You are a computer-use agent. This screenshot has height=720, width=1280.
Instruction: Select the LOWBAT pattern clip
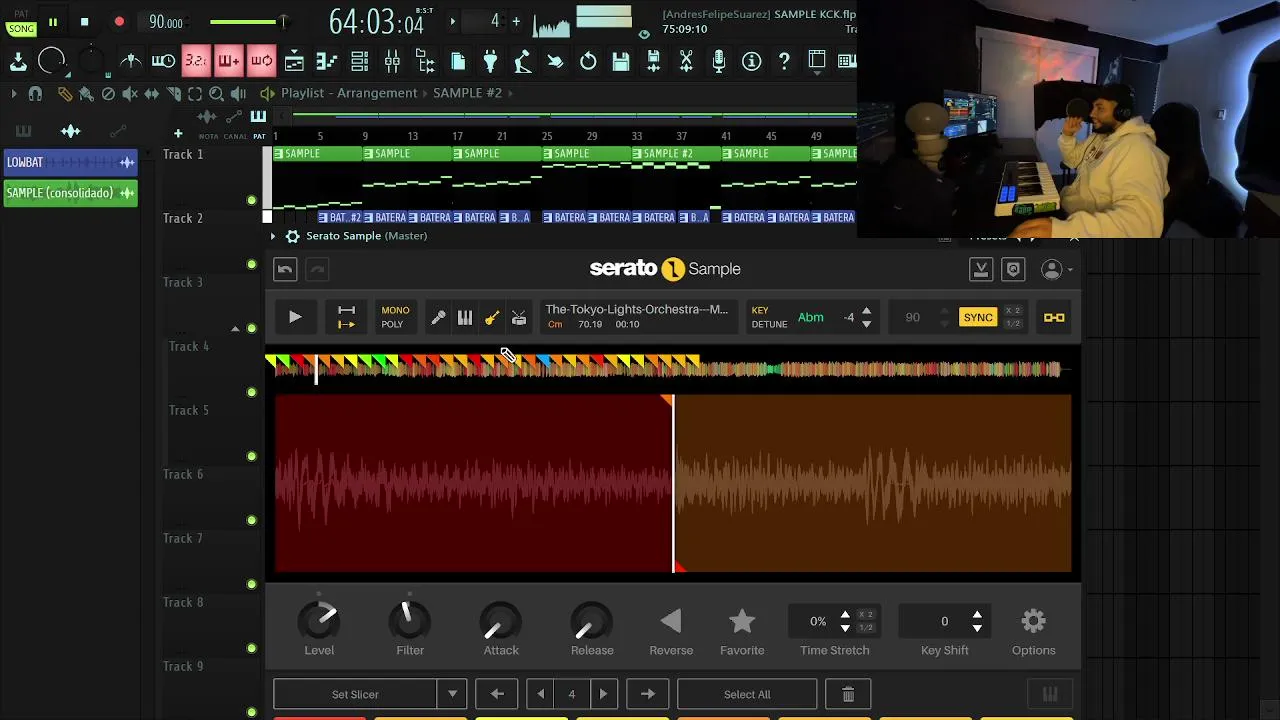point(70,162)
